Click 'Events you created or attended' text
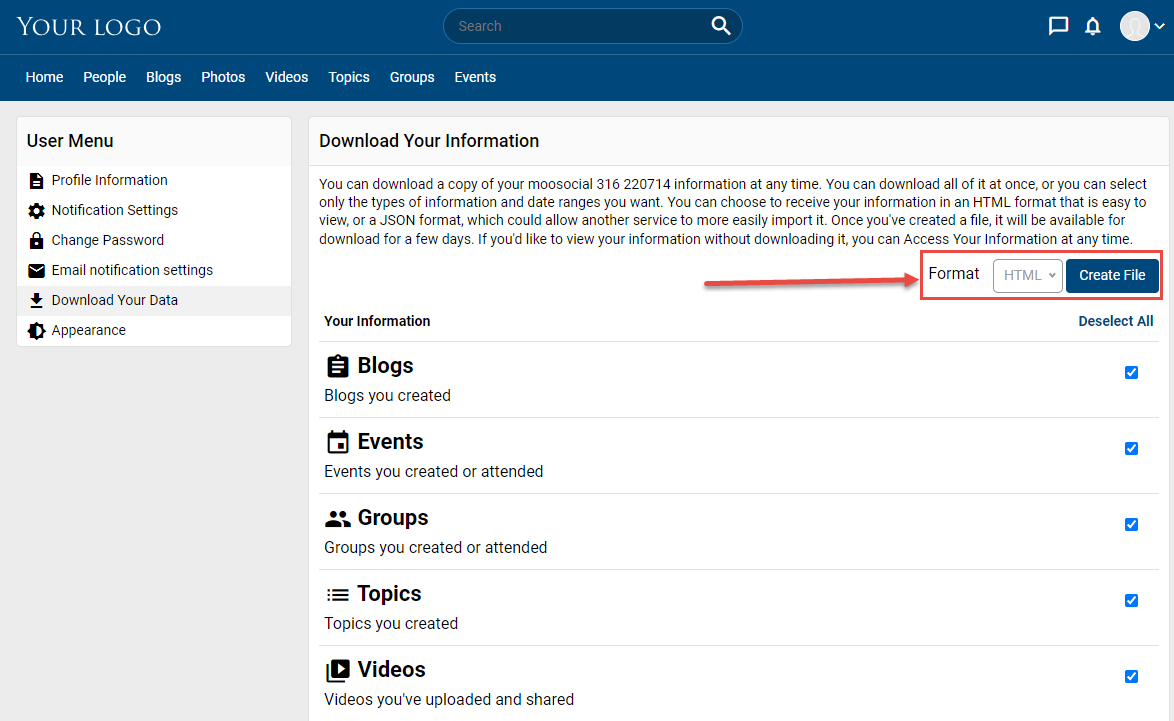This screenshot has height=721, width=1174. pos(434,472)
